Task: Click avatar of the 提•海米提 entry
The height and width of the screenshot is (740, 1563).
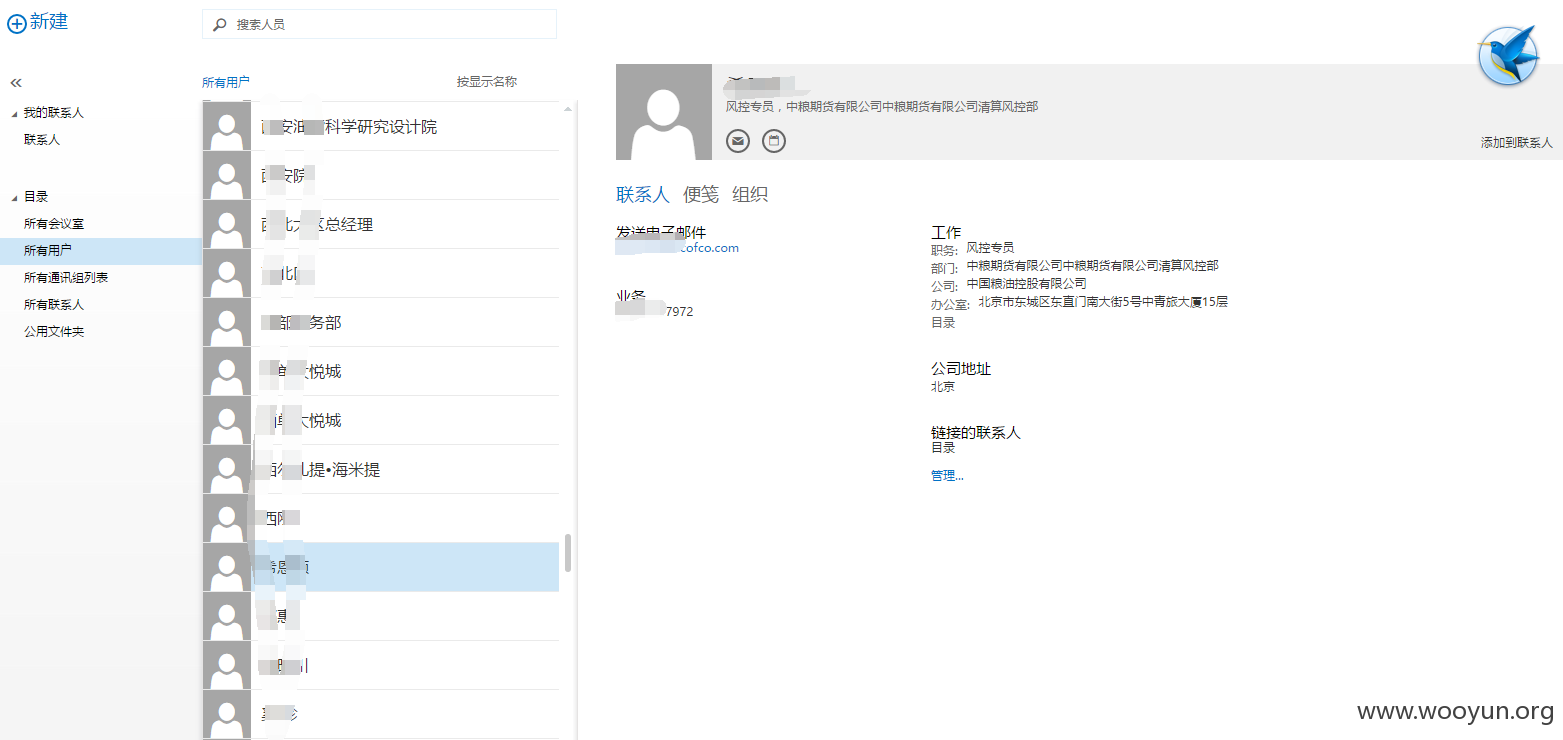Action: (x=227, y=470)
